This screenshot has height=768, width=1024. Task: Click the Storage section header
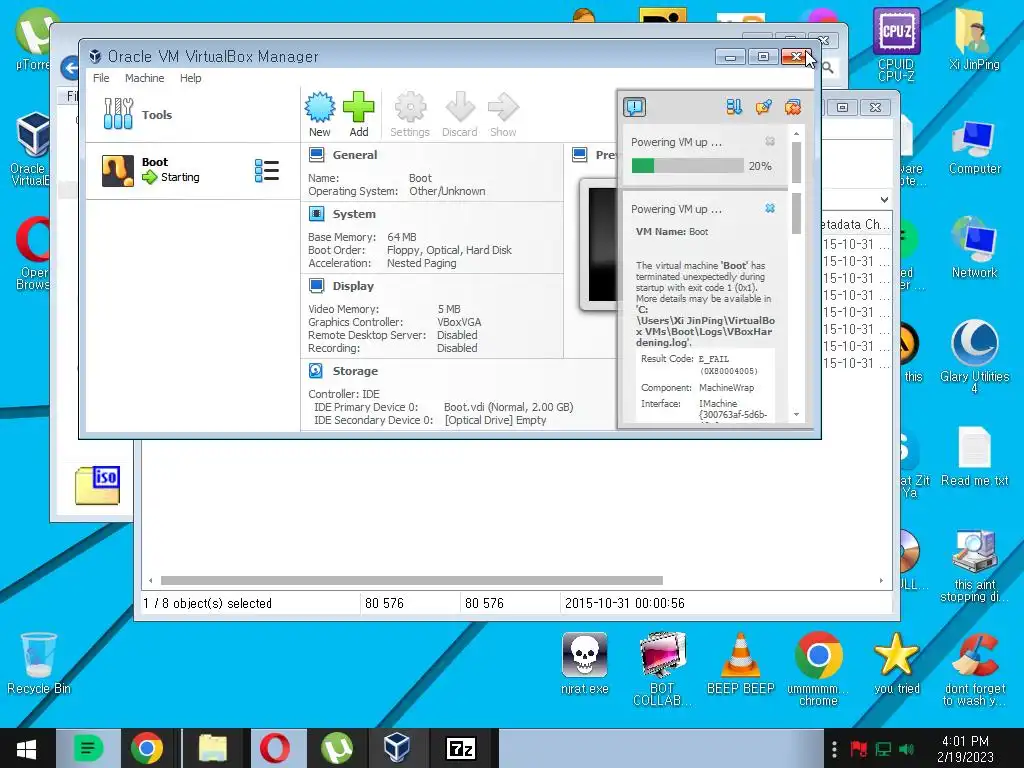pyautogui.click(x=355, y=370)
